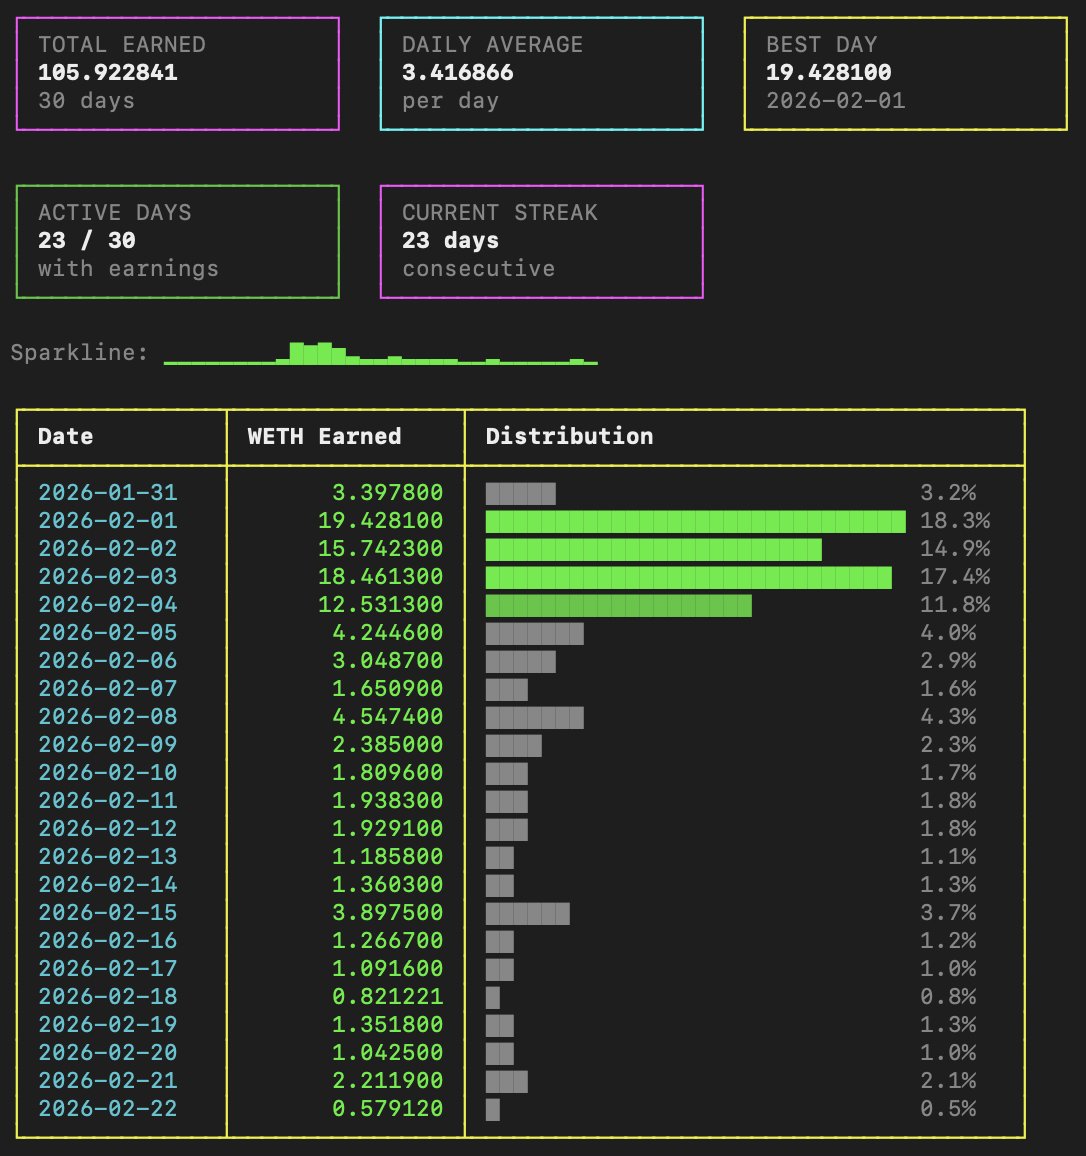Select the 2026-01-31 date link
The image size is (1086, 1156).
[110, 492]
